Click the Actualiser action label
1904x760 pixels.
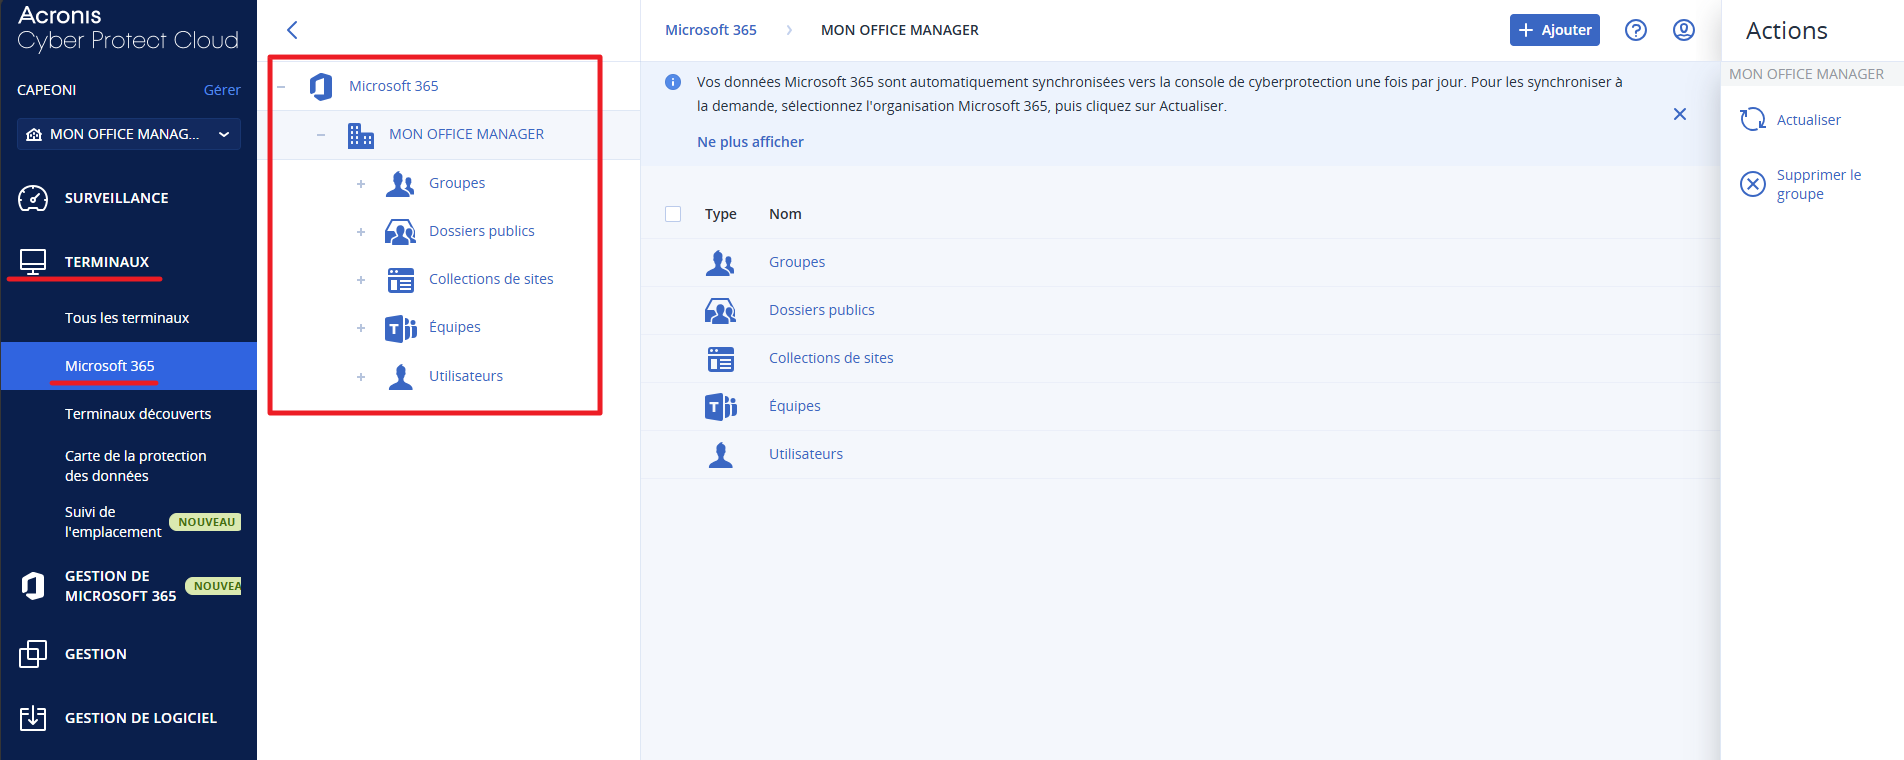pos(1809,120)
